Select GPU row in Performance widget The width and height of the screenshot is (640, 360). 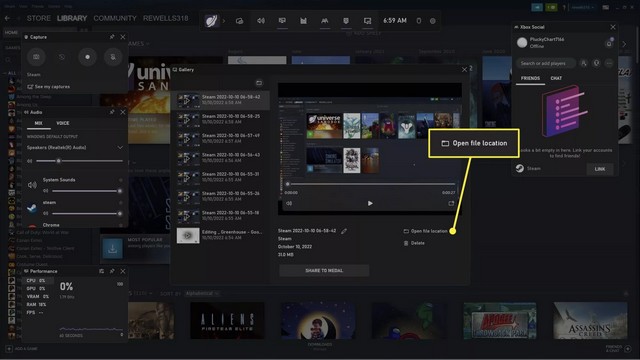[x=38, y=289]
